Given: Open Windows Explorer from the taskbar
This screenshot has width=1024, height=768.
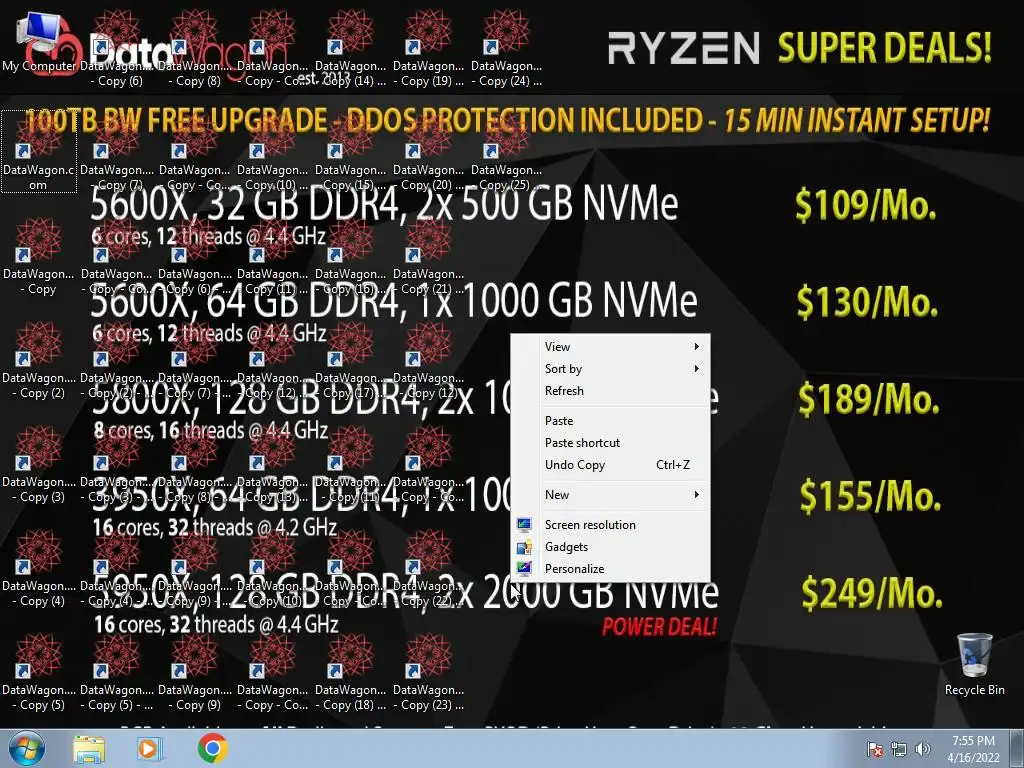Looking at the screenshot, I should [x=89, y=749].
